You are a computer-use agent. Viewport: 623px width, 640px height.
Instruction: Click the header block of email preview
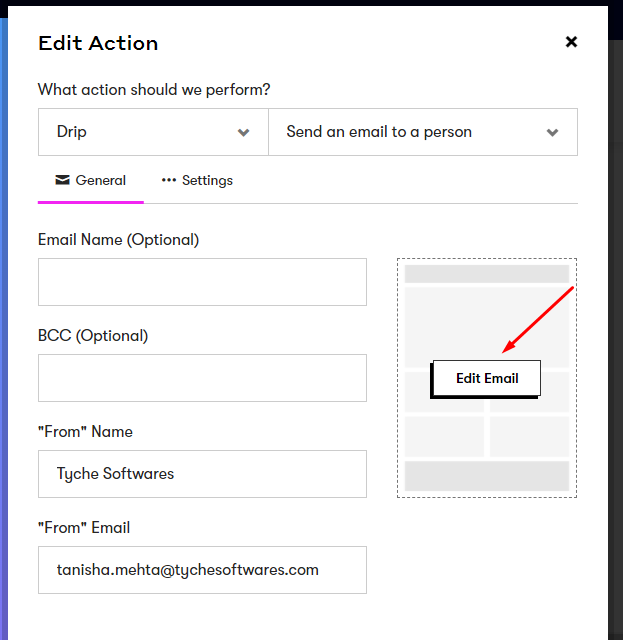click(x=487, y=274)
